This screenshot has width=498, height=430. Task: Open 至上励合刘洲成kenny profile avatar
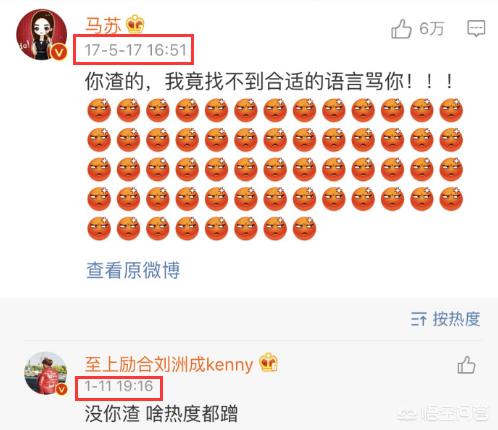pos(46,373)
